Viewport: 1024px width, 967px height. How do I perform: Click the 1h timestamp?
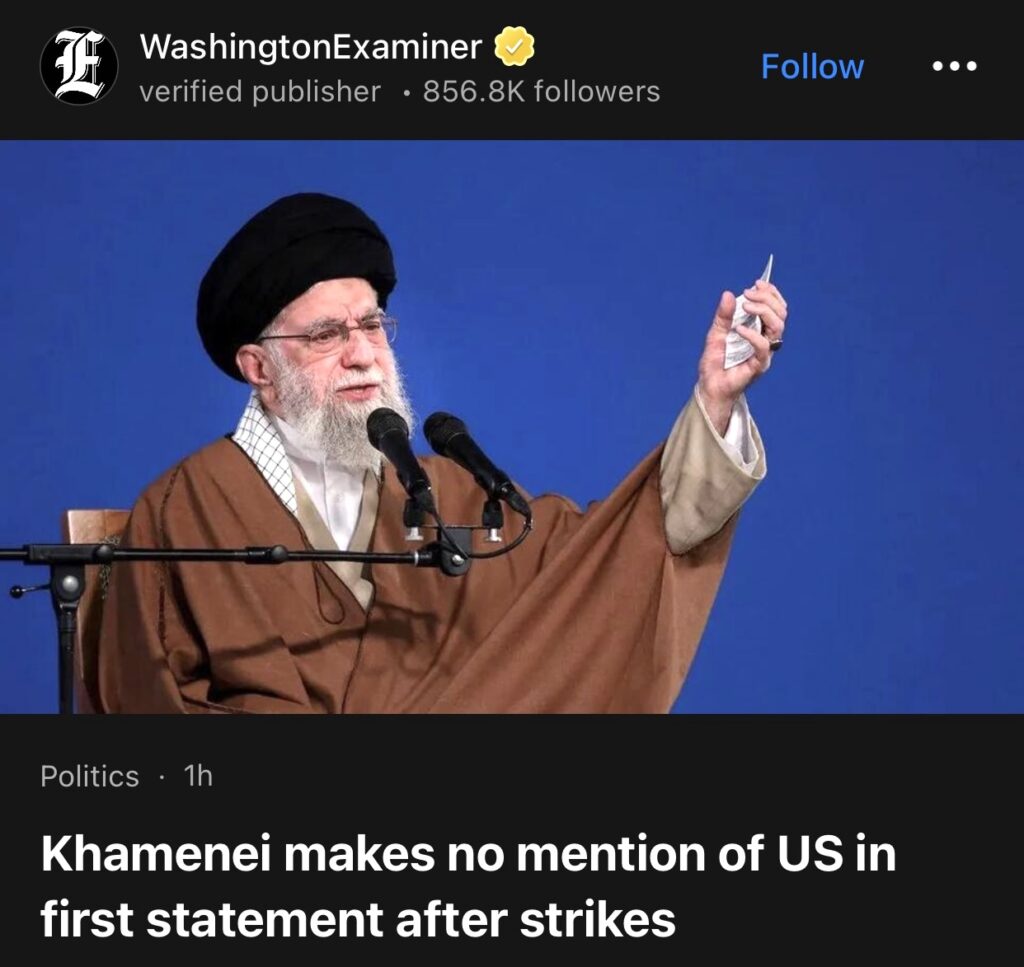tap(198, 776)
